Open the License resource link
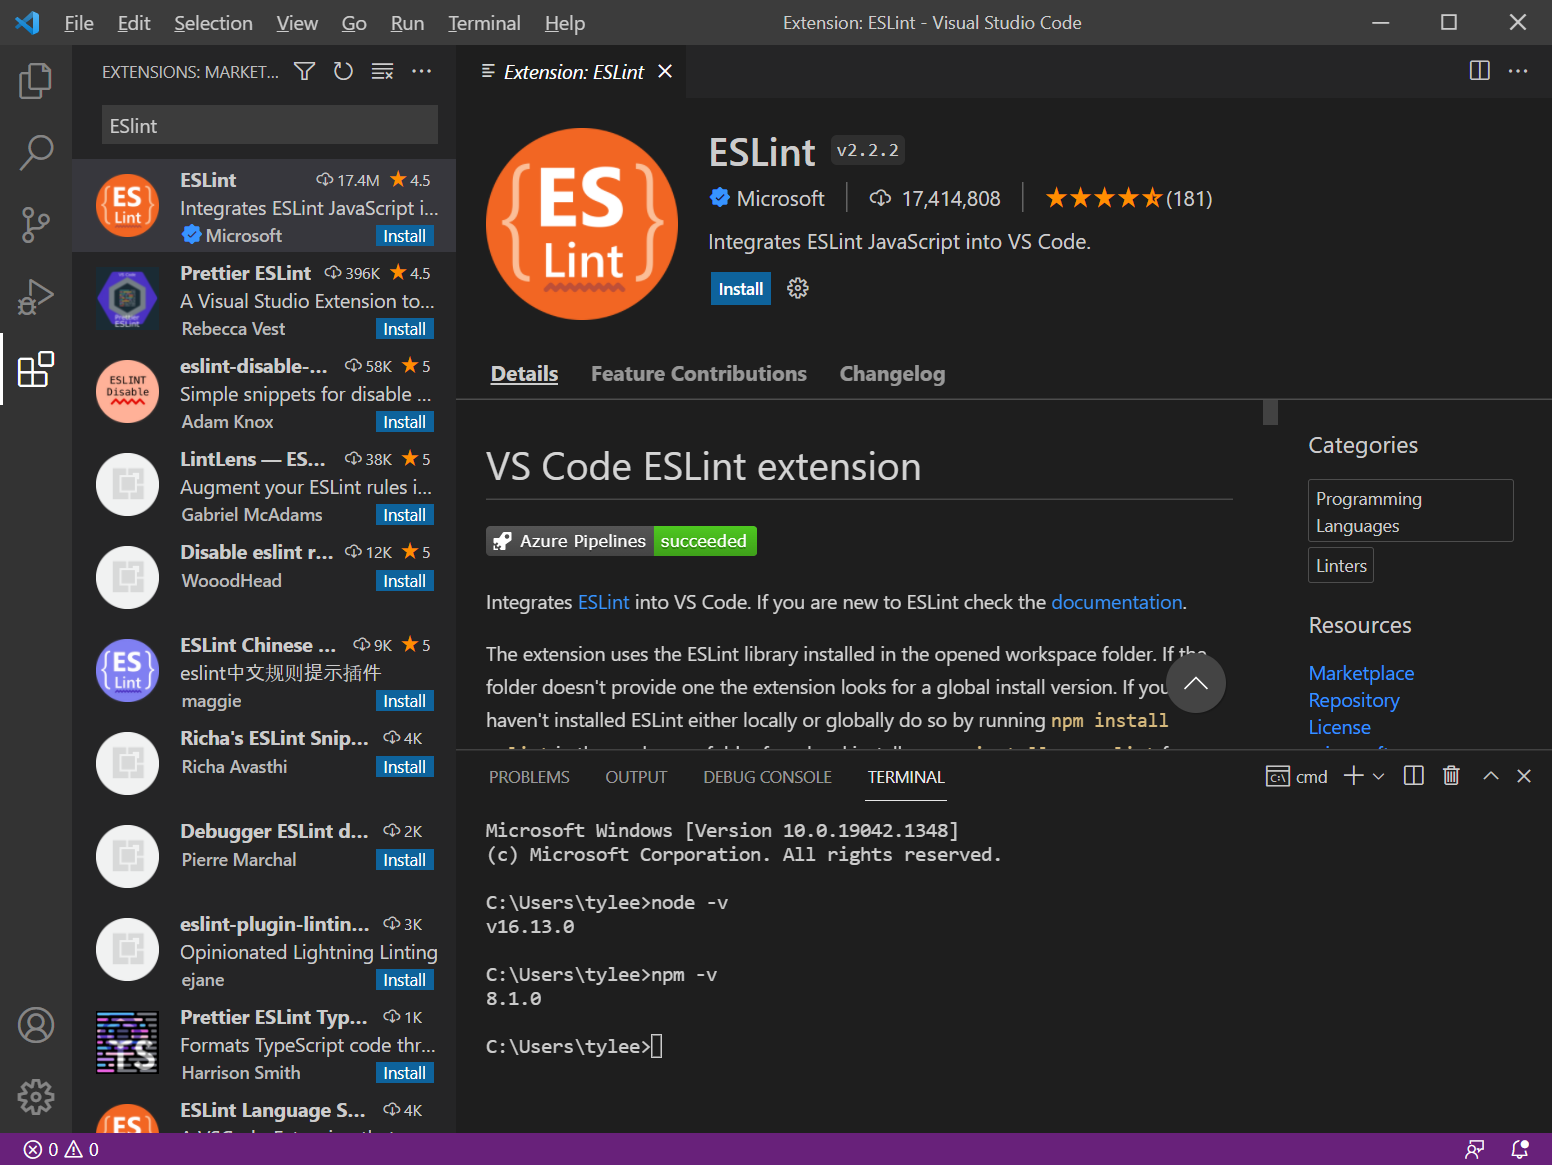Image resolution: width=1552 pixels, height=1165 pixels. click(1339, 727)
